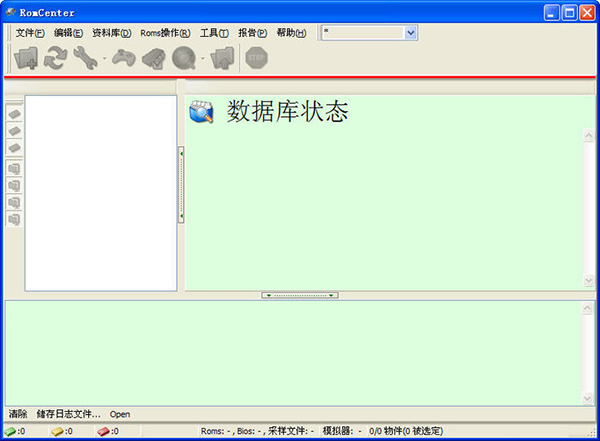Screen dimensions: 600x441
Task: Click the wrench fix toolbar icon
Action: point(85,58)
